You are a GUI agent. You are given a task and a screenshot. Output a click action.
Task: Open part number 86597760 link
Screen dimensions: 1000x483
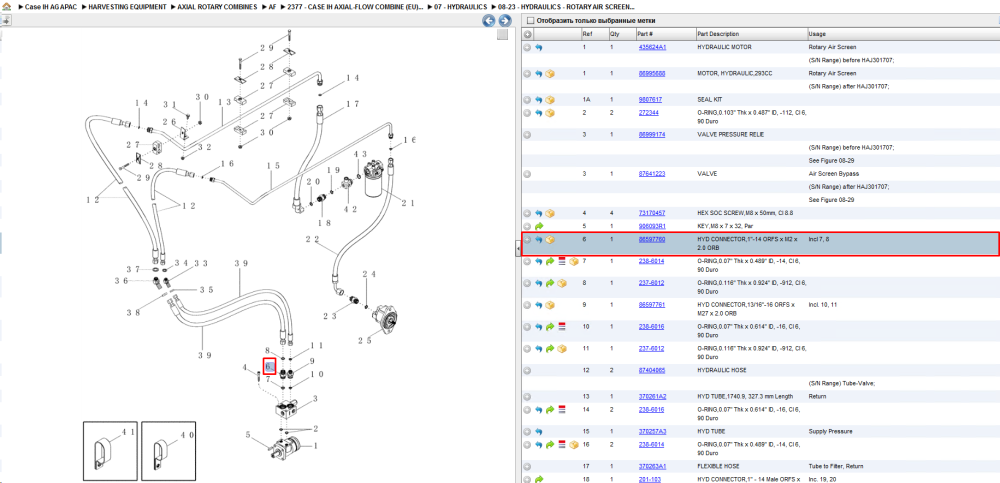coord(652,239)
